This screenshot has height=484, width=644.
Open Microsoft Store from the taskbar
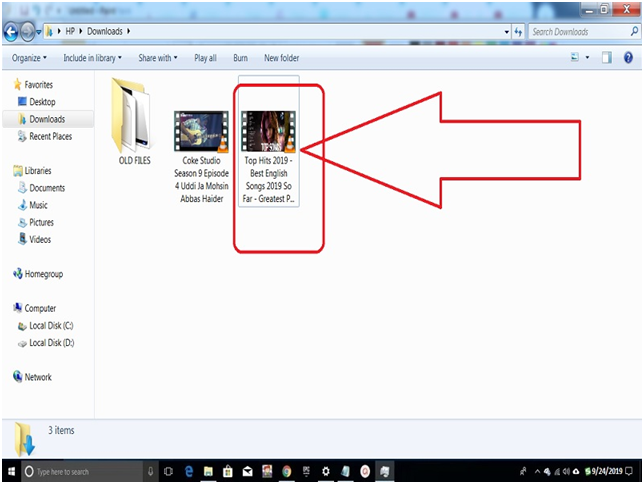pos(228,471)
